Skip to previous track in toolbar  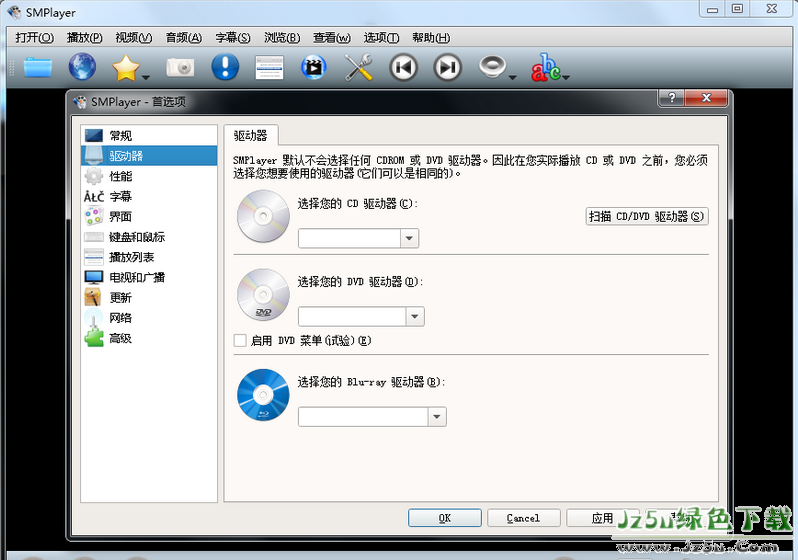point(404,67)
